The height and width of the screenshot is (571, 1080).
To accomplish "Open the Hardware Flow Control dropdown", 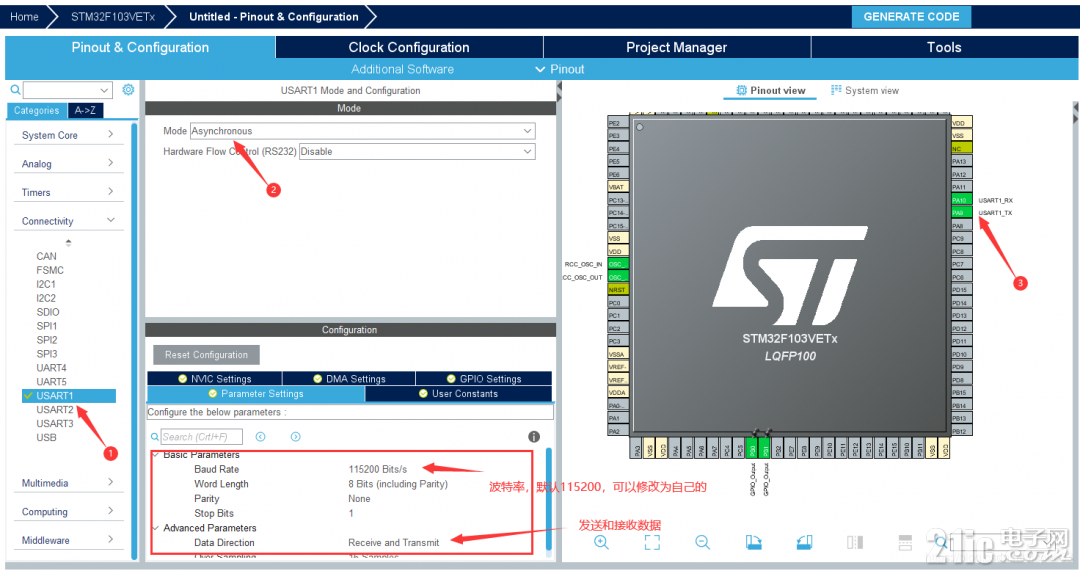I will tap(417, 152).
